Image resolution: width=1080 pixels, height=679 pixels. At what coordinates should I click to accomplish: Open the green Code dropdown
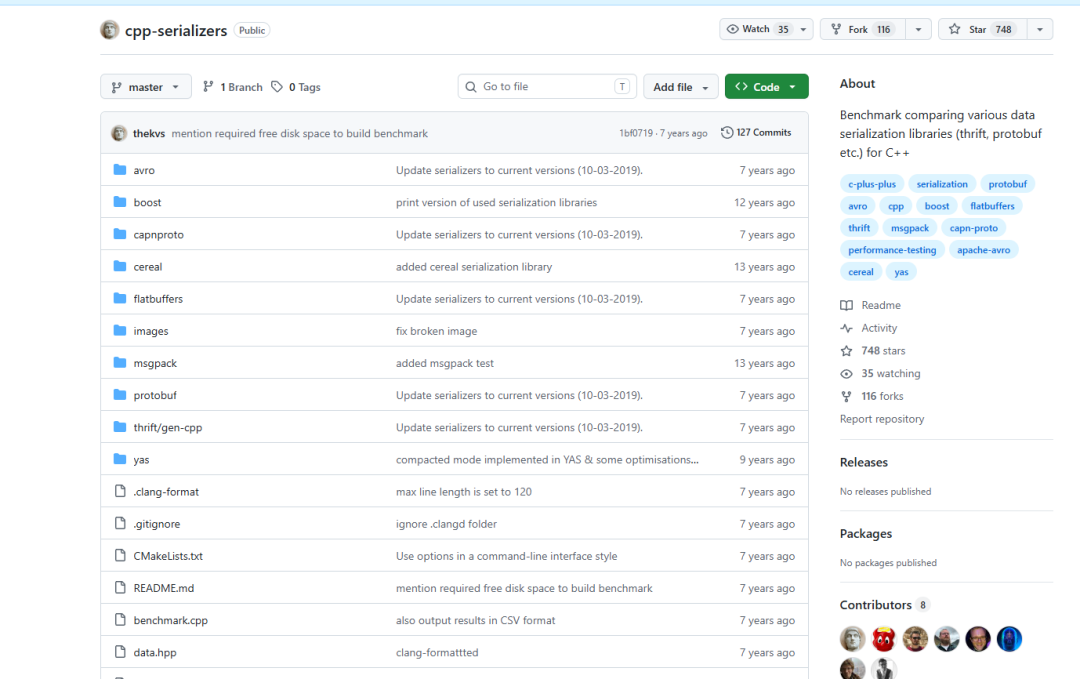pyautogui.click(x=767, y=87)
